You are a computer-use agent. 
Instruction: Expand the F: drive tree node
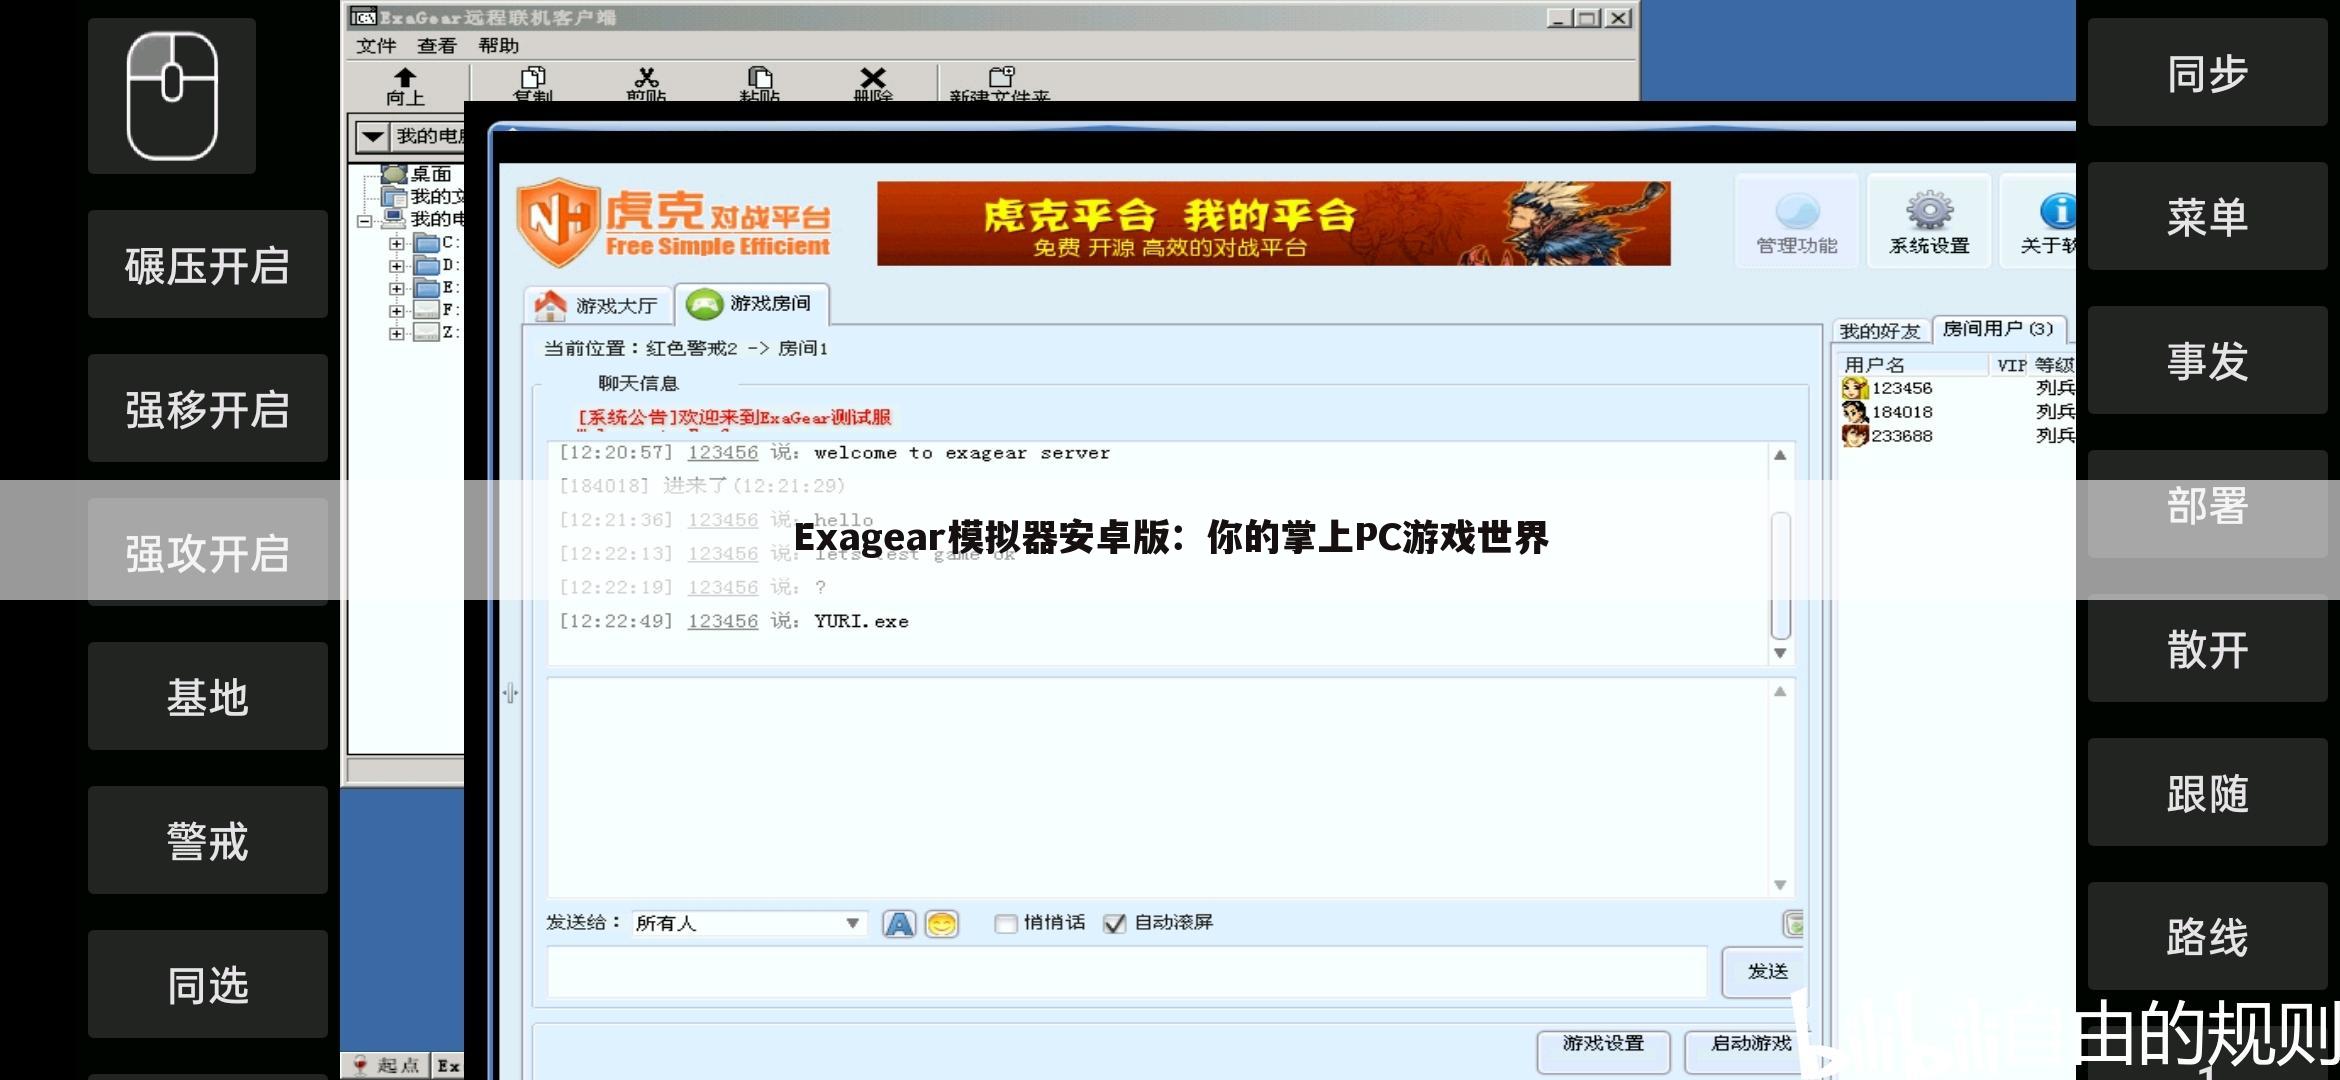[397, 311]
